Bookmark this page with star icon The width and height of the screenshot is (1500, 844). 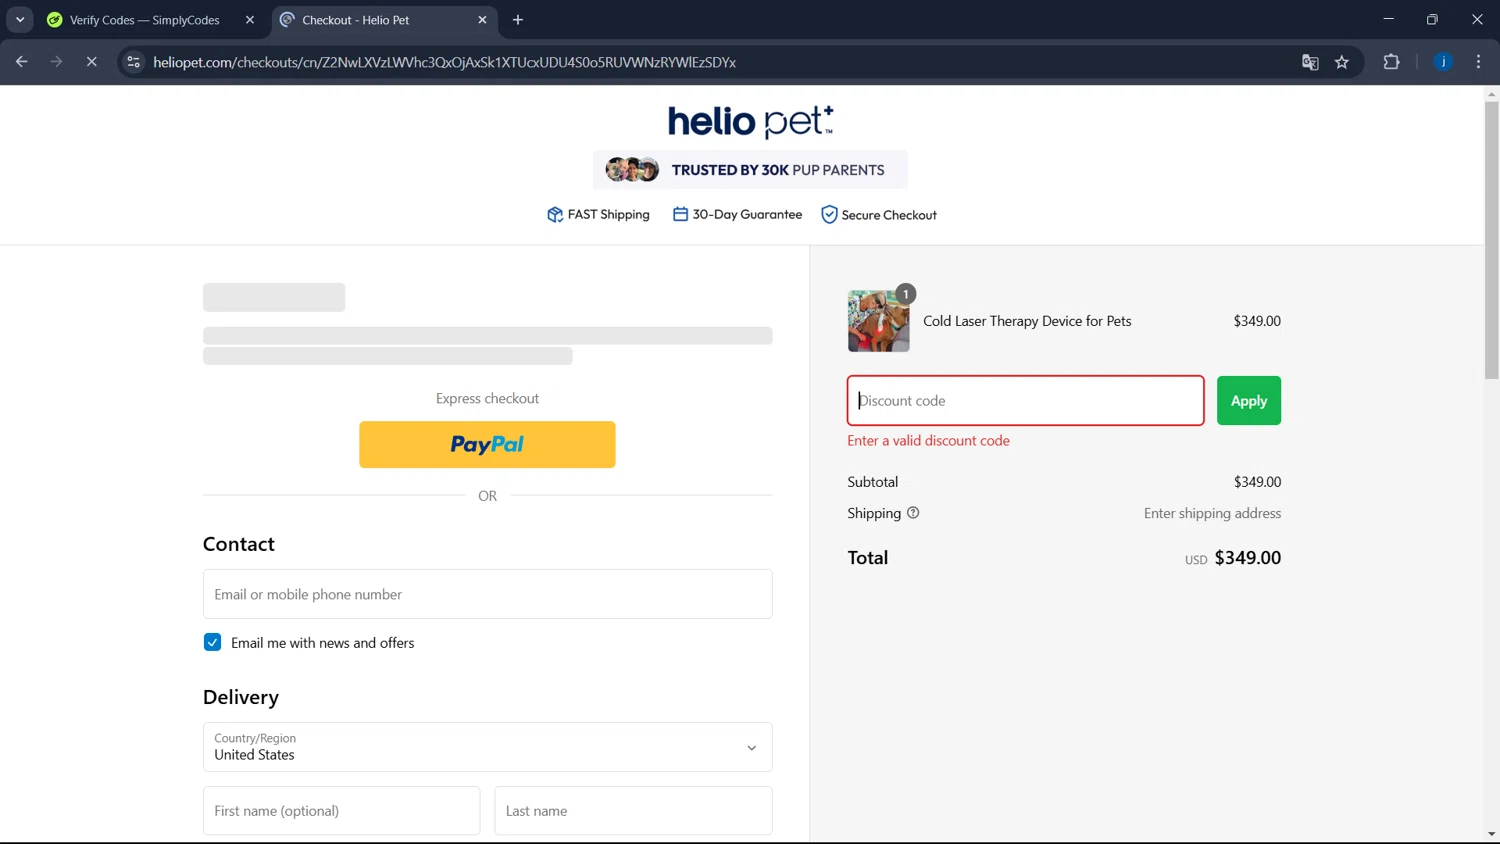tap(1342, 62)
